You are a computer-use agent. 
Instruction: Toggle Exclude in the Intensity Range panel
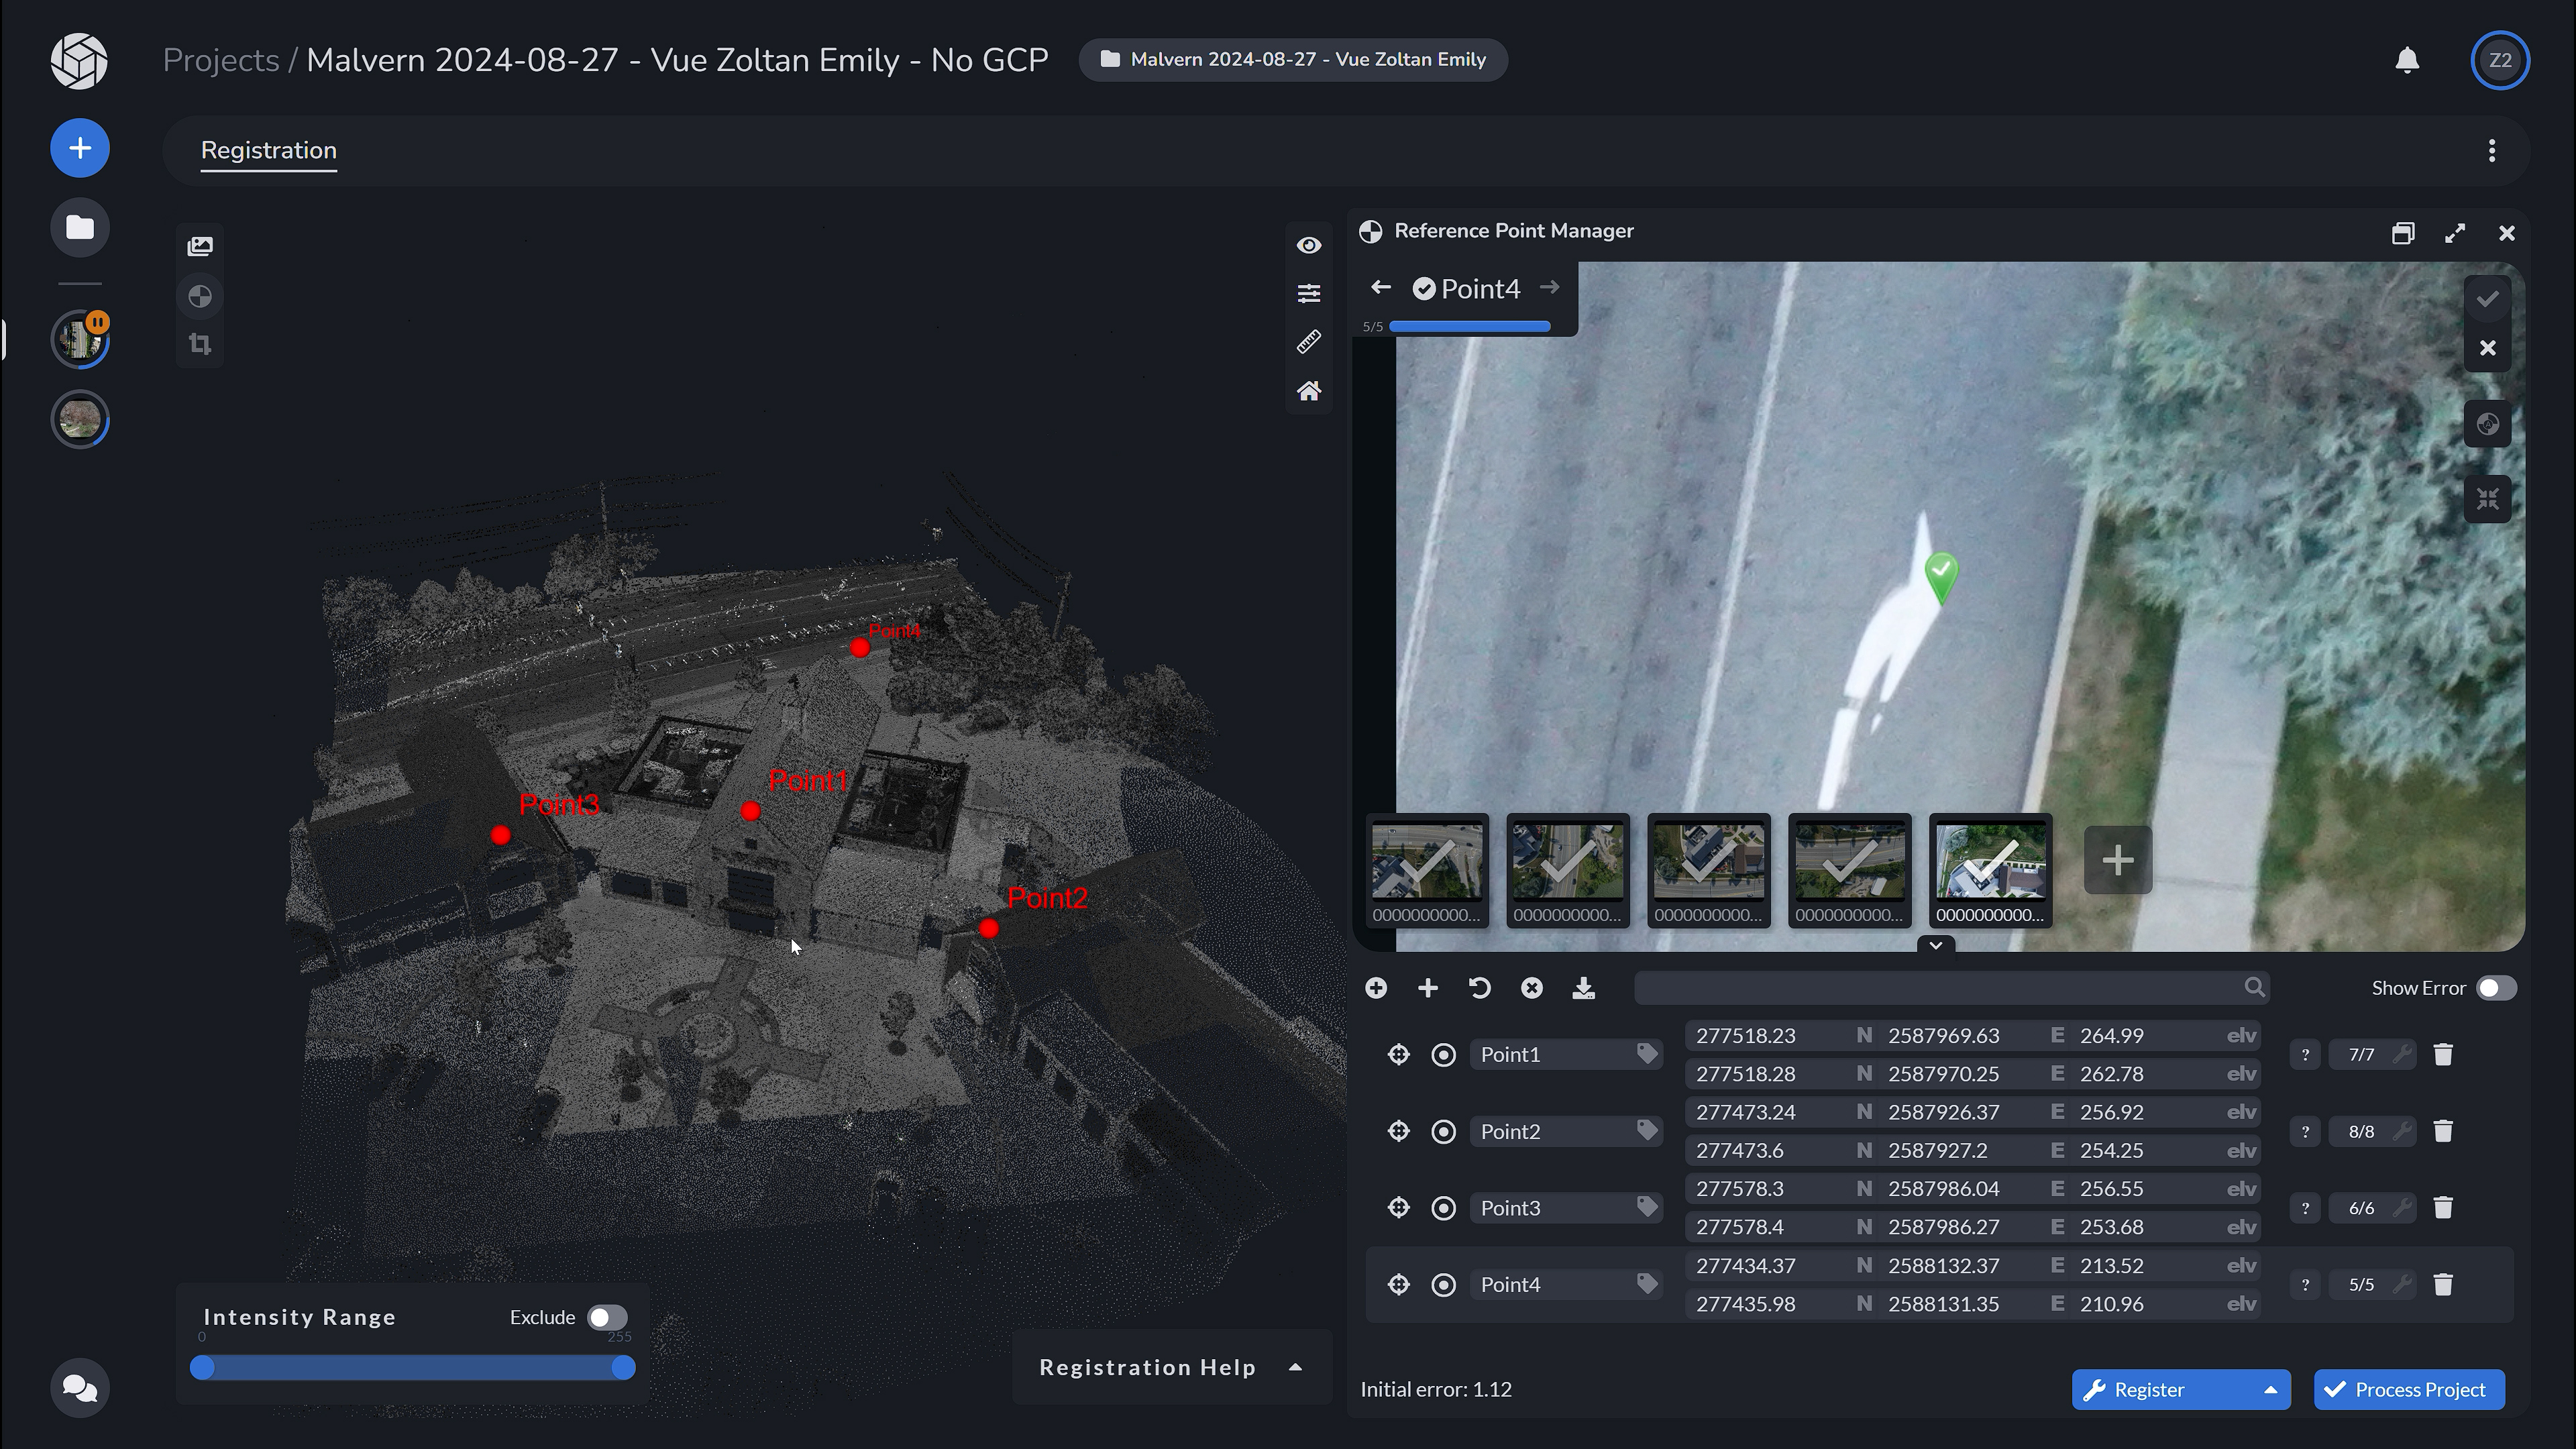606,1317
